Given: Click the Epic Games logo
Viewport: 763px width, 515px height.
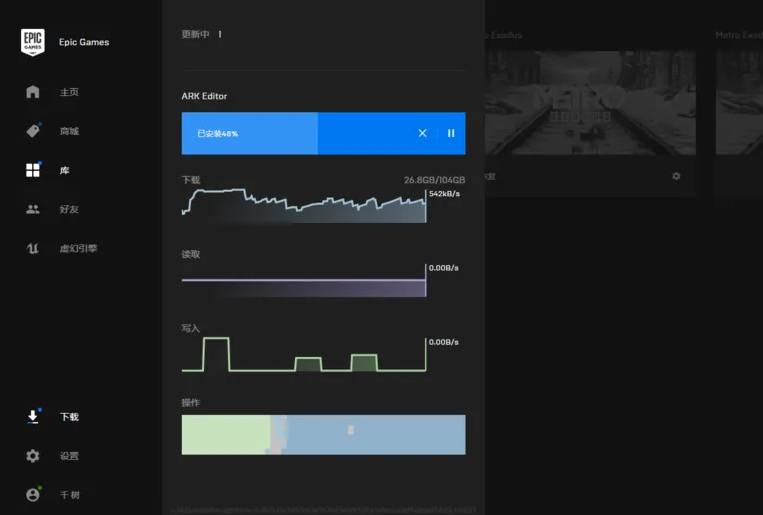Looking at the screenshot, I should 33,42.
